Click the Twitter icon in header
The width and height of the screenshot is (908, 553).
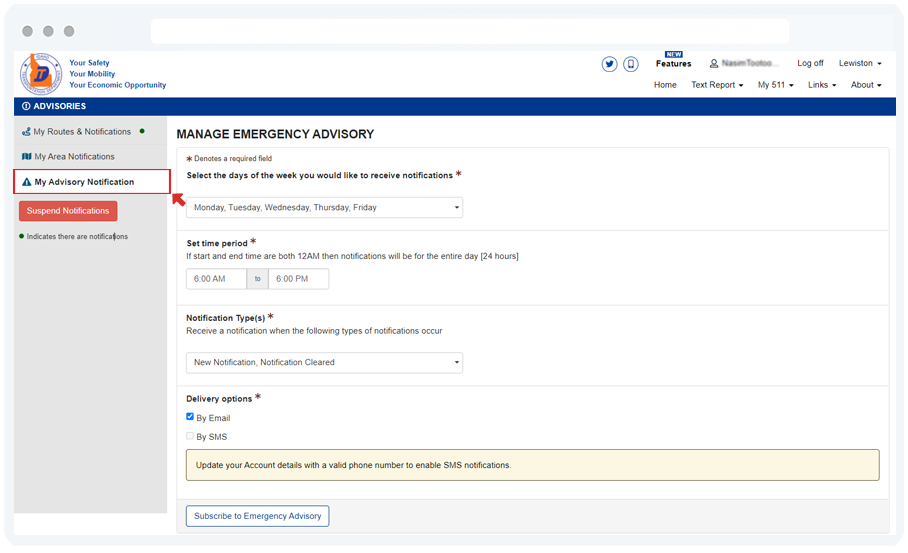point(609,64)
